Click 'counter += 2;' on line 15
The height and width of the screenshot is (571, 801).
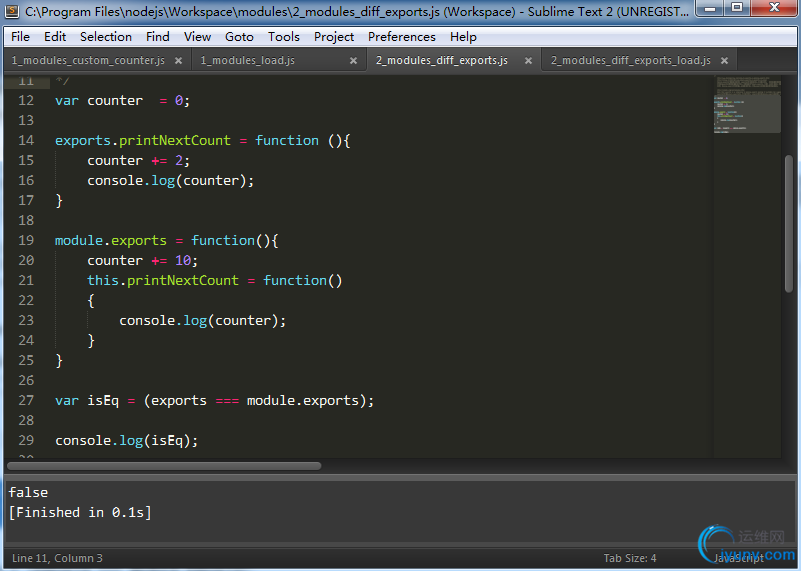[x=138, y=160]
